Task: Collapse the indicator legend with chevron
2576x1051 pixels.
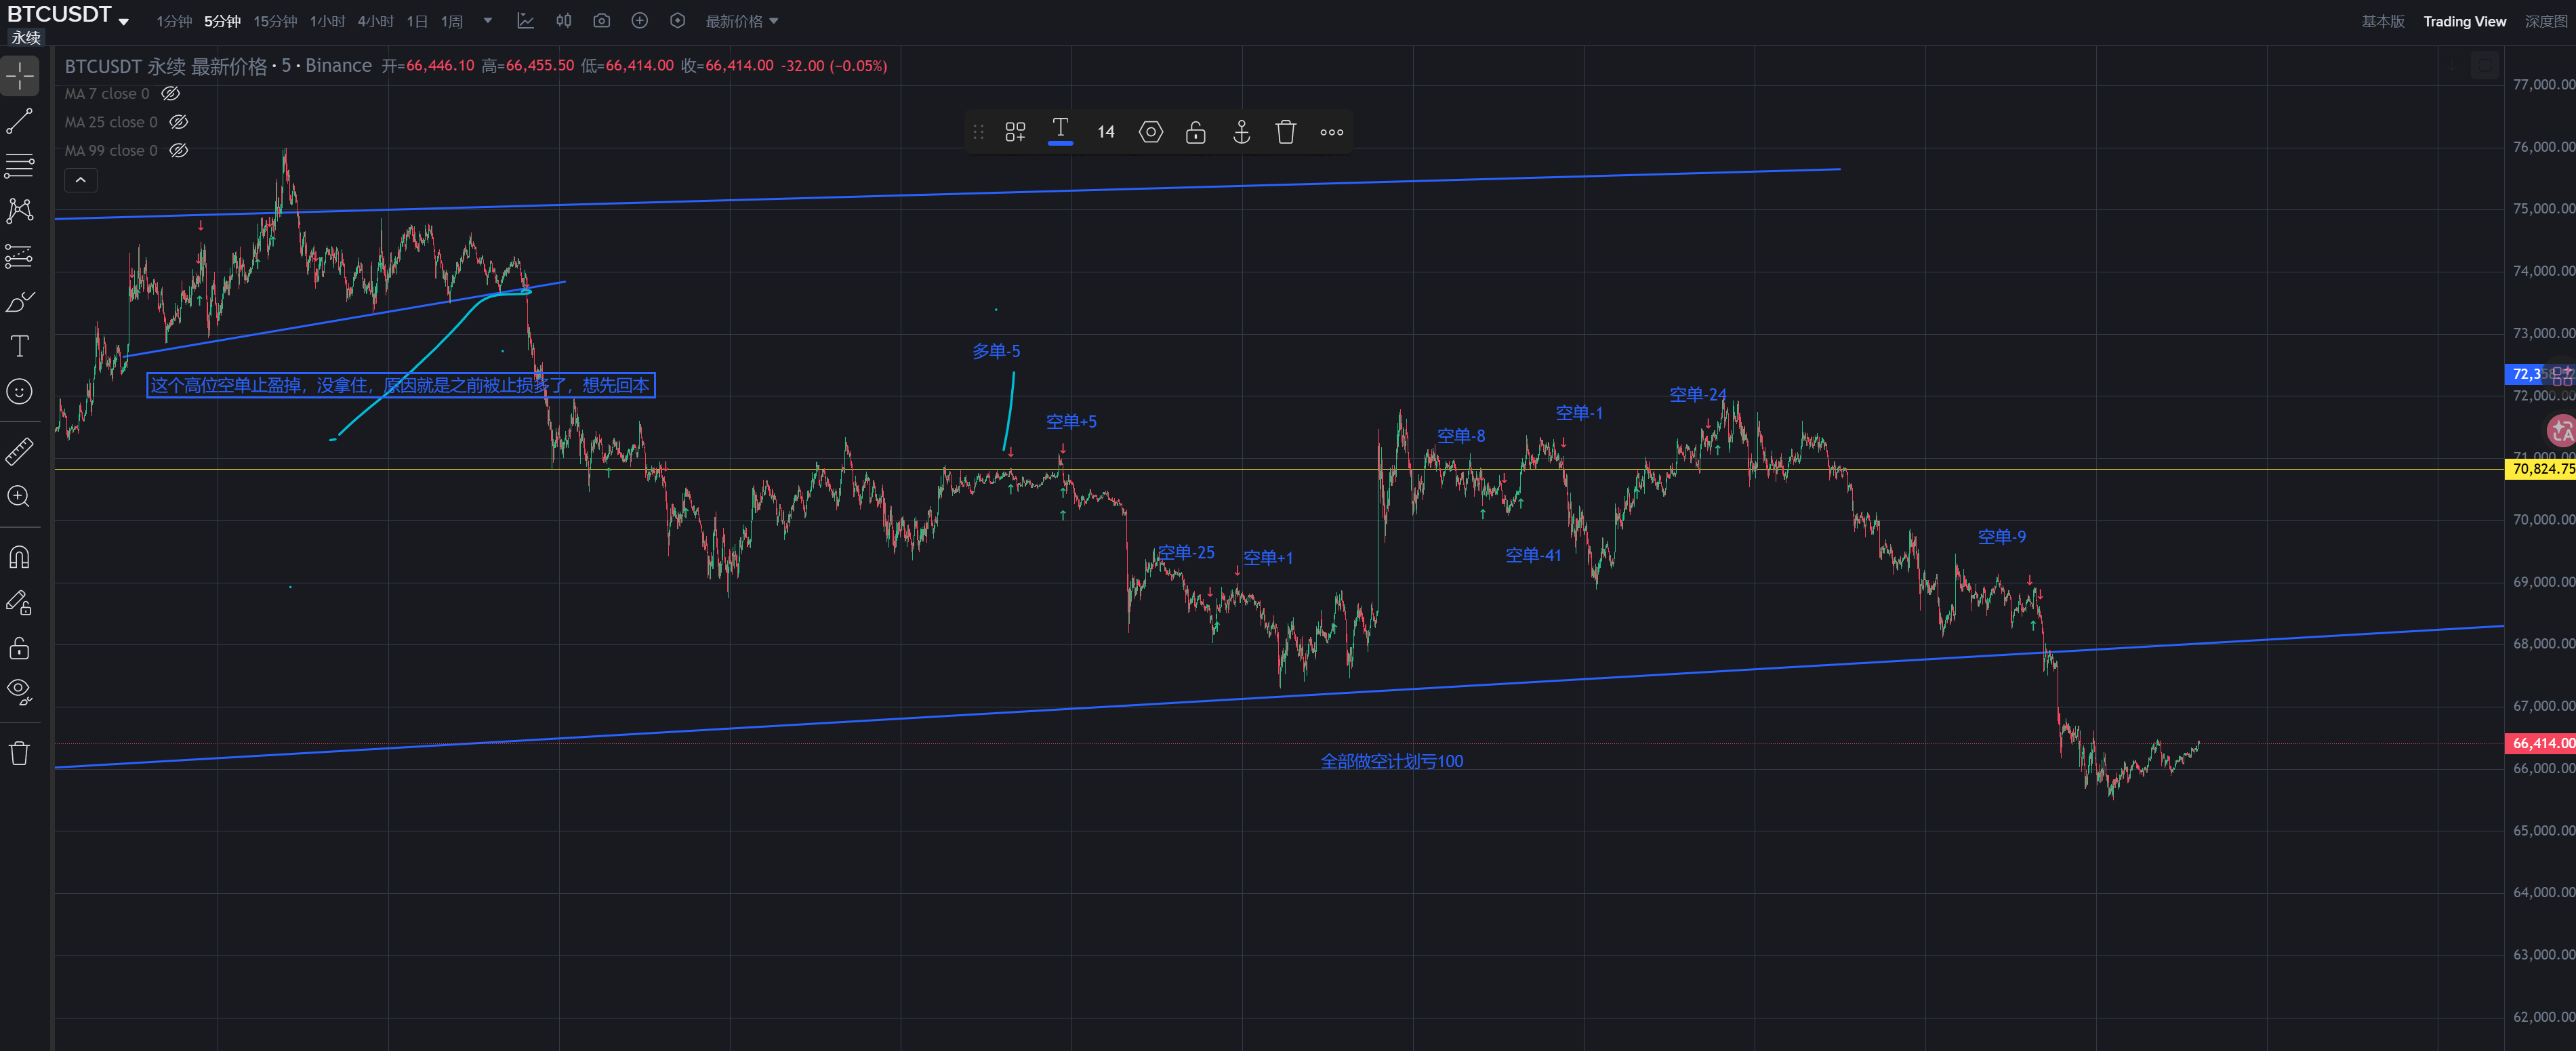Action: pyautogui.click(x=81, y=180)
